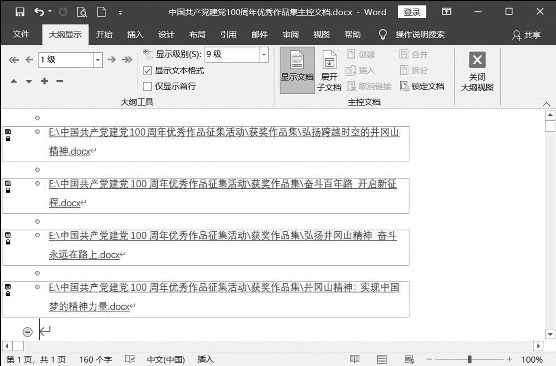Click subdocument icon beside 弘扬跨越时空的井冈山 link
This screenshot has width=556, height=366.
coord(8,132)
